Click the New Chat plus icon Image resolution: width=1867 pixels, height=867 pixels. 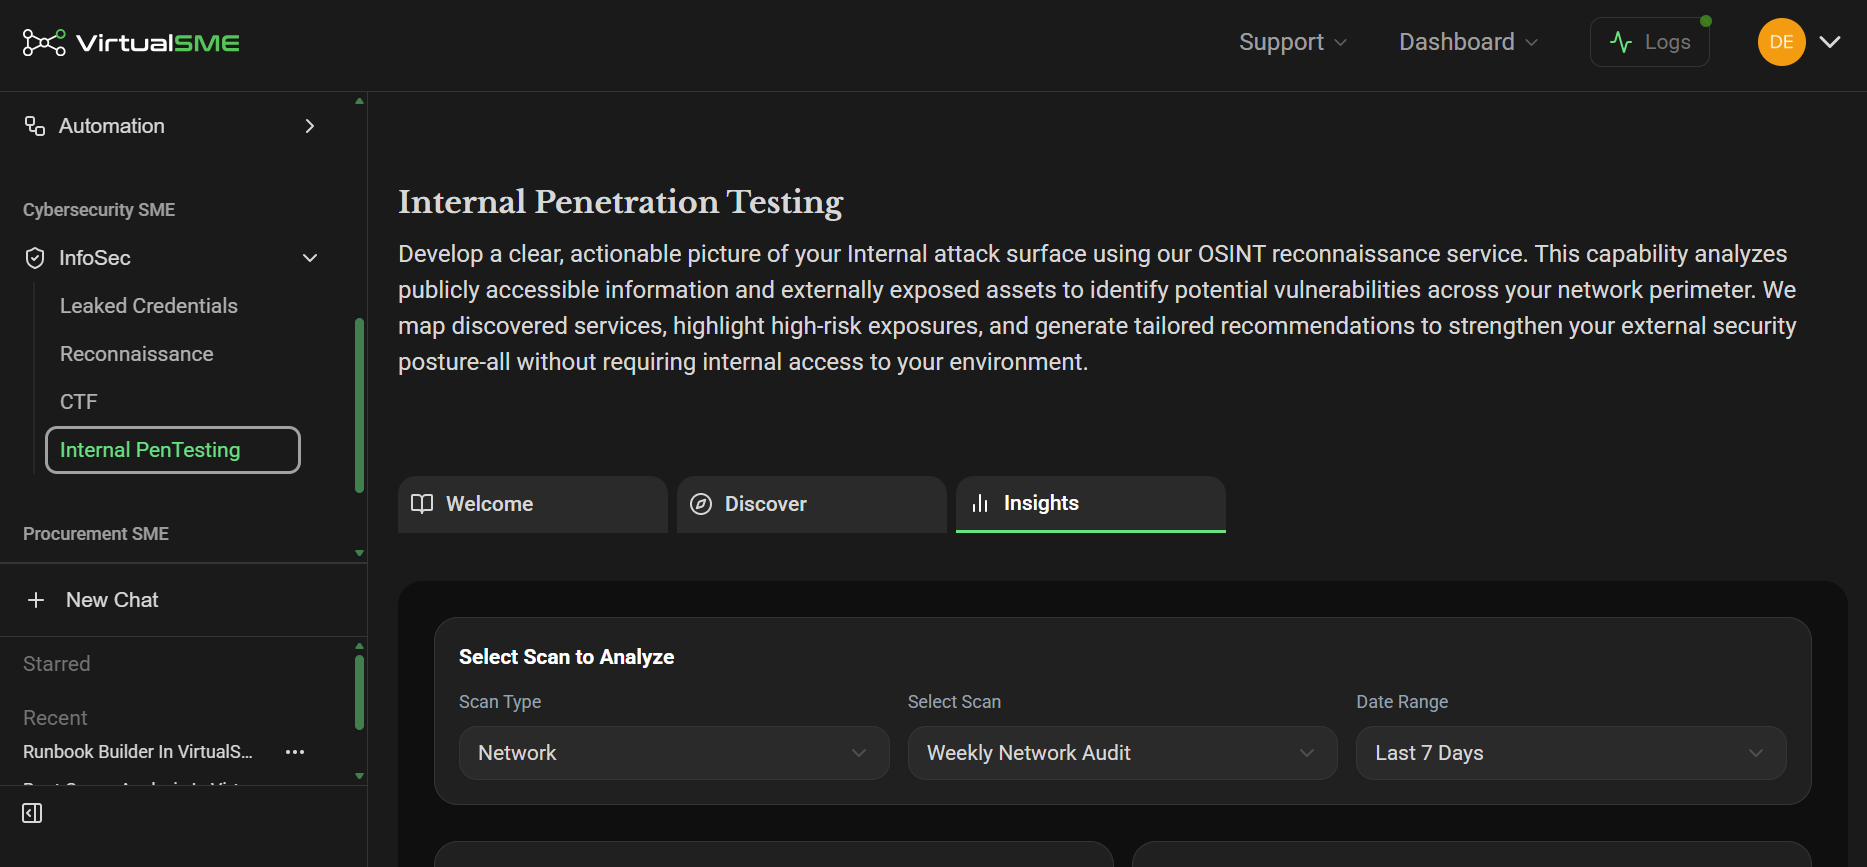[x=36, y=600]
